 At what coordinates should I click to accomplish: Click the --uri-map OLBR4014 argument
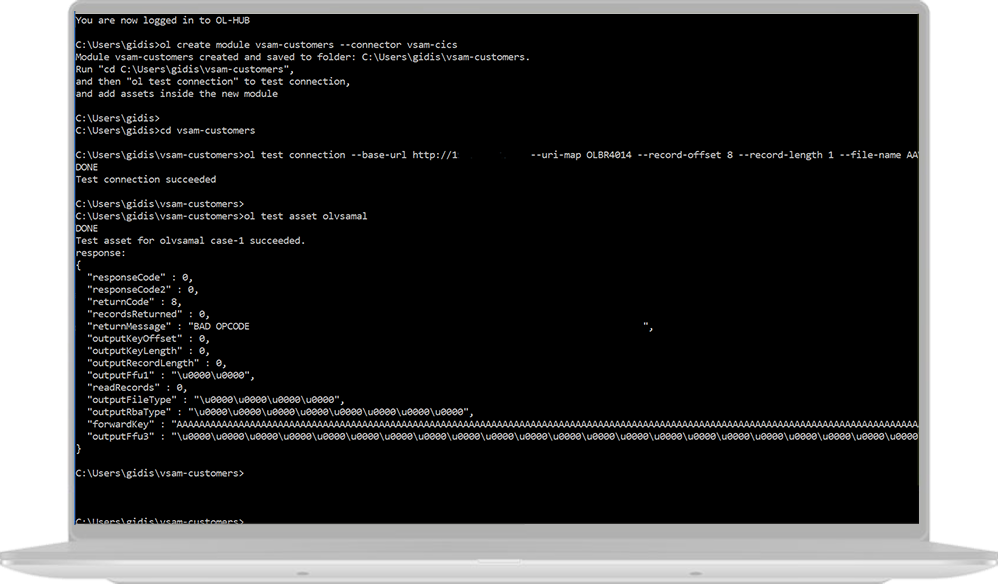click(581, 155)
